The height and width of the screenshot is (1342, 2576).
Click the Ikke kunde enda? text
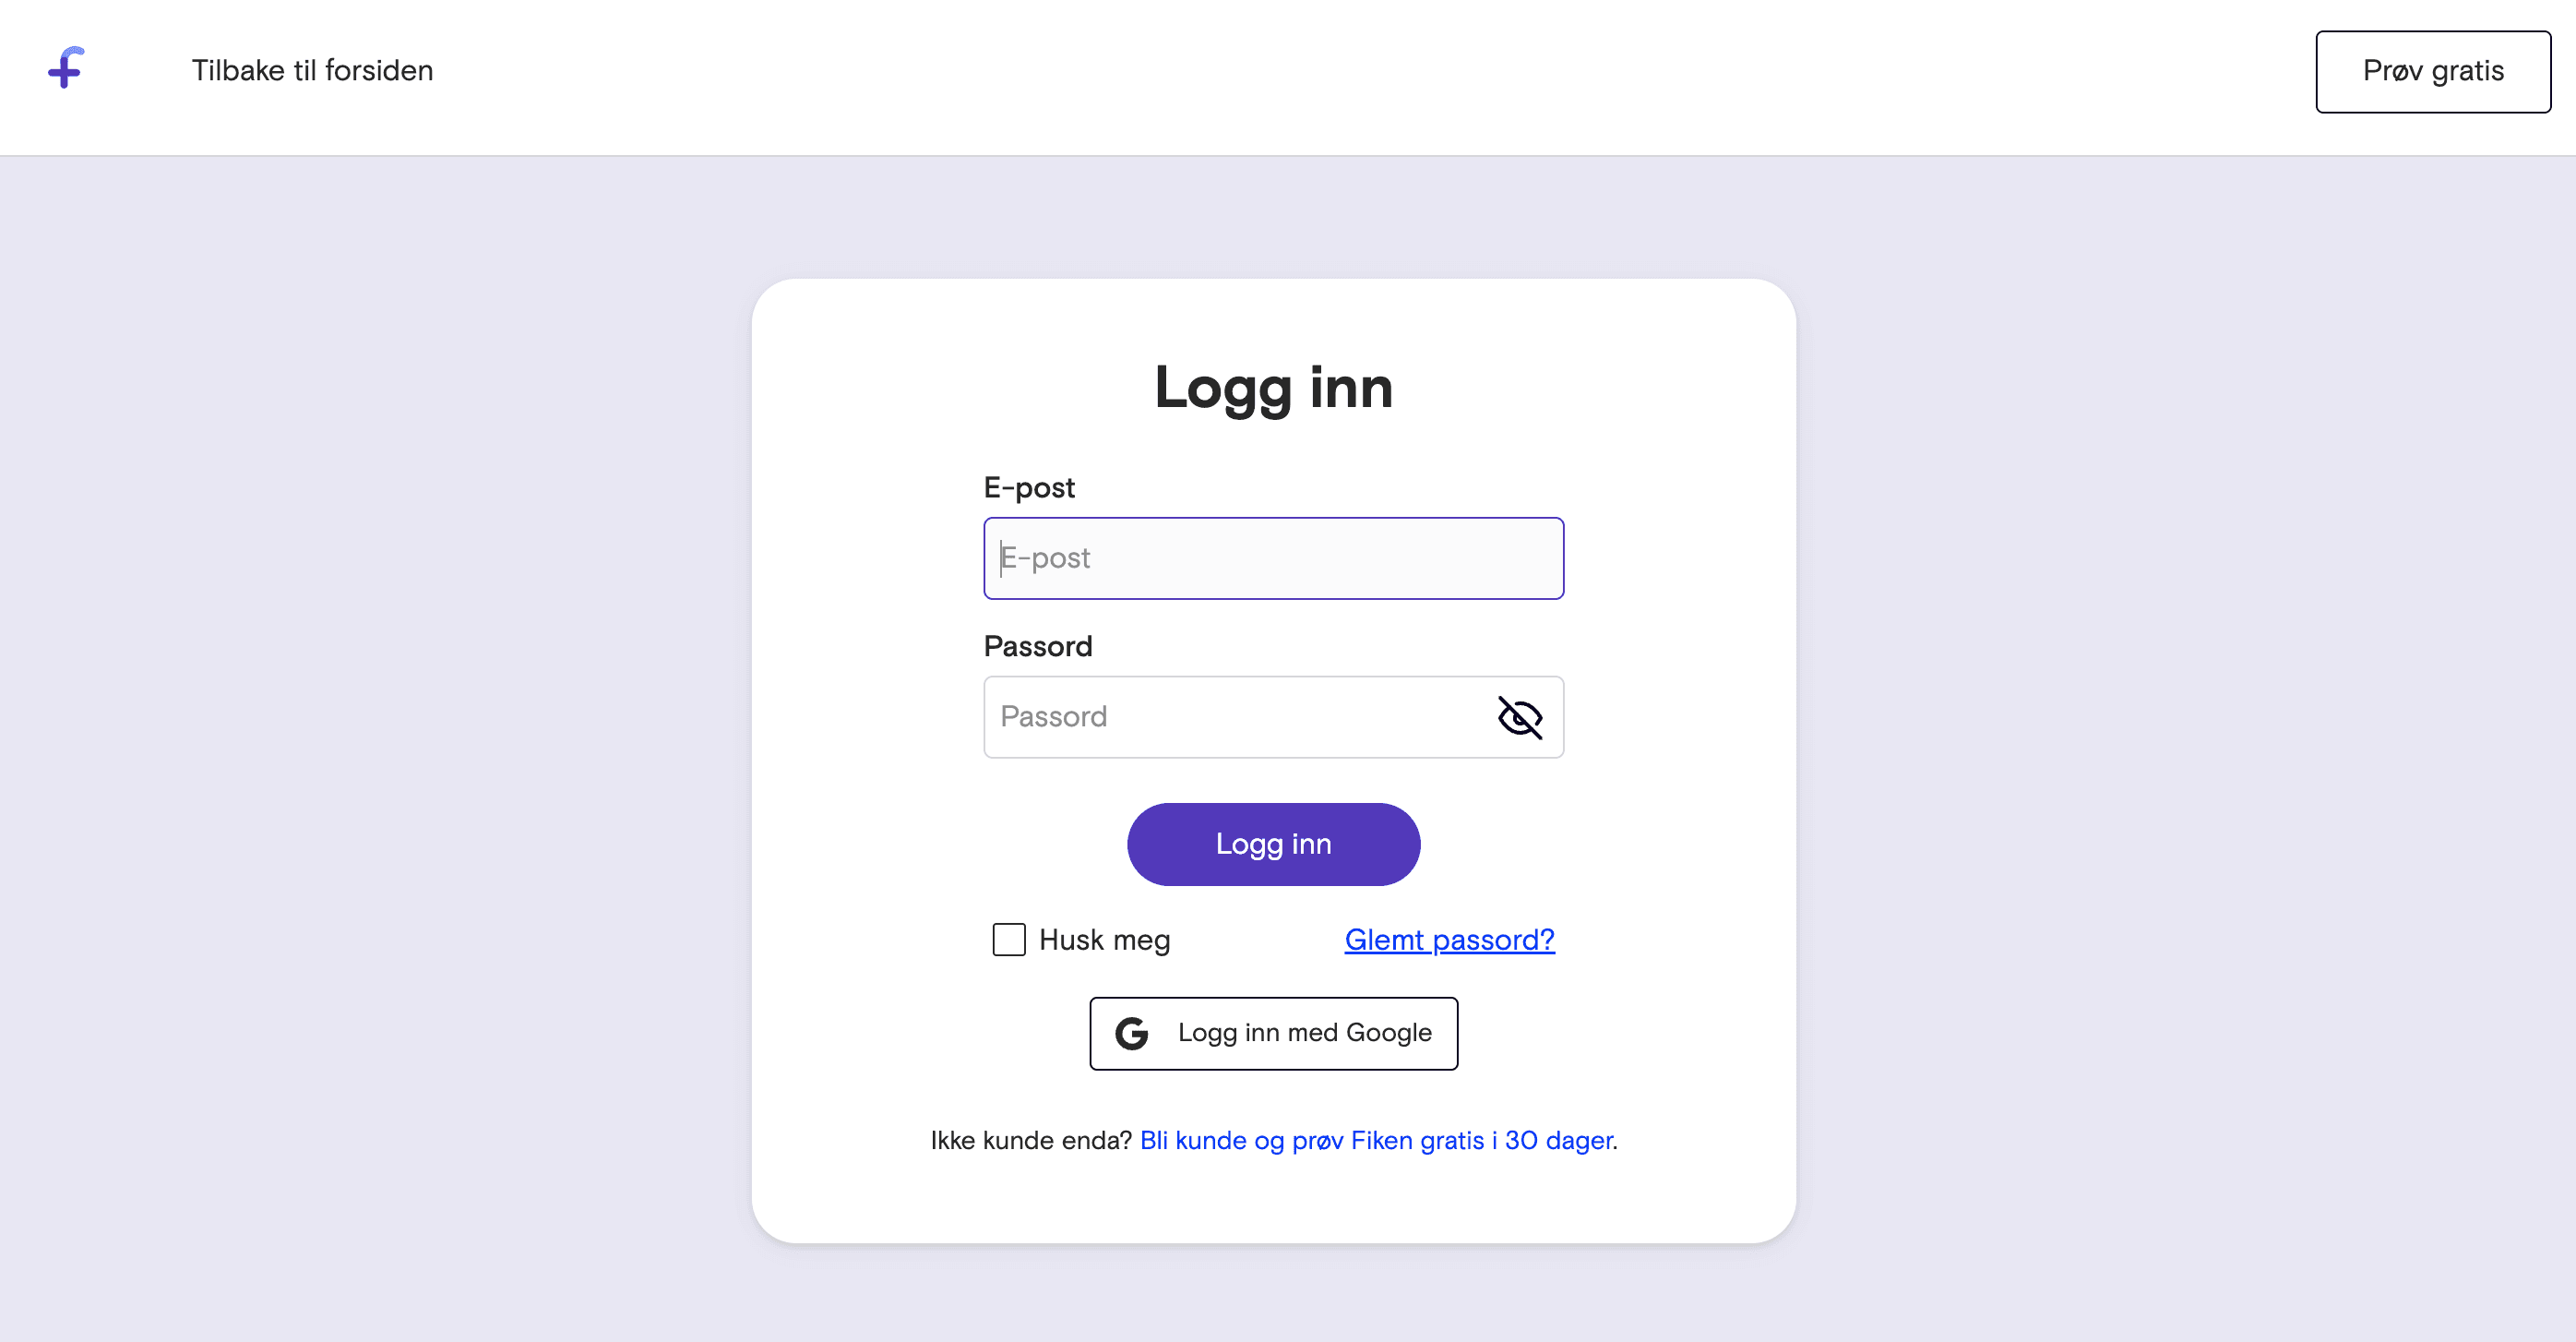[1030, 1140]
